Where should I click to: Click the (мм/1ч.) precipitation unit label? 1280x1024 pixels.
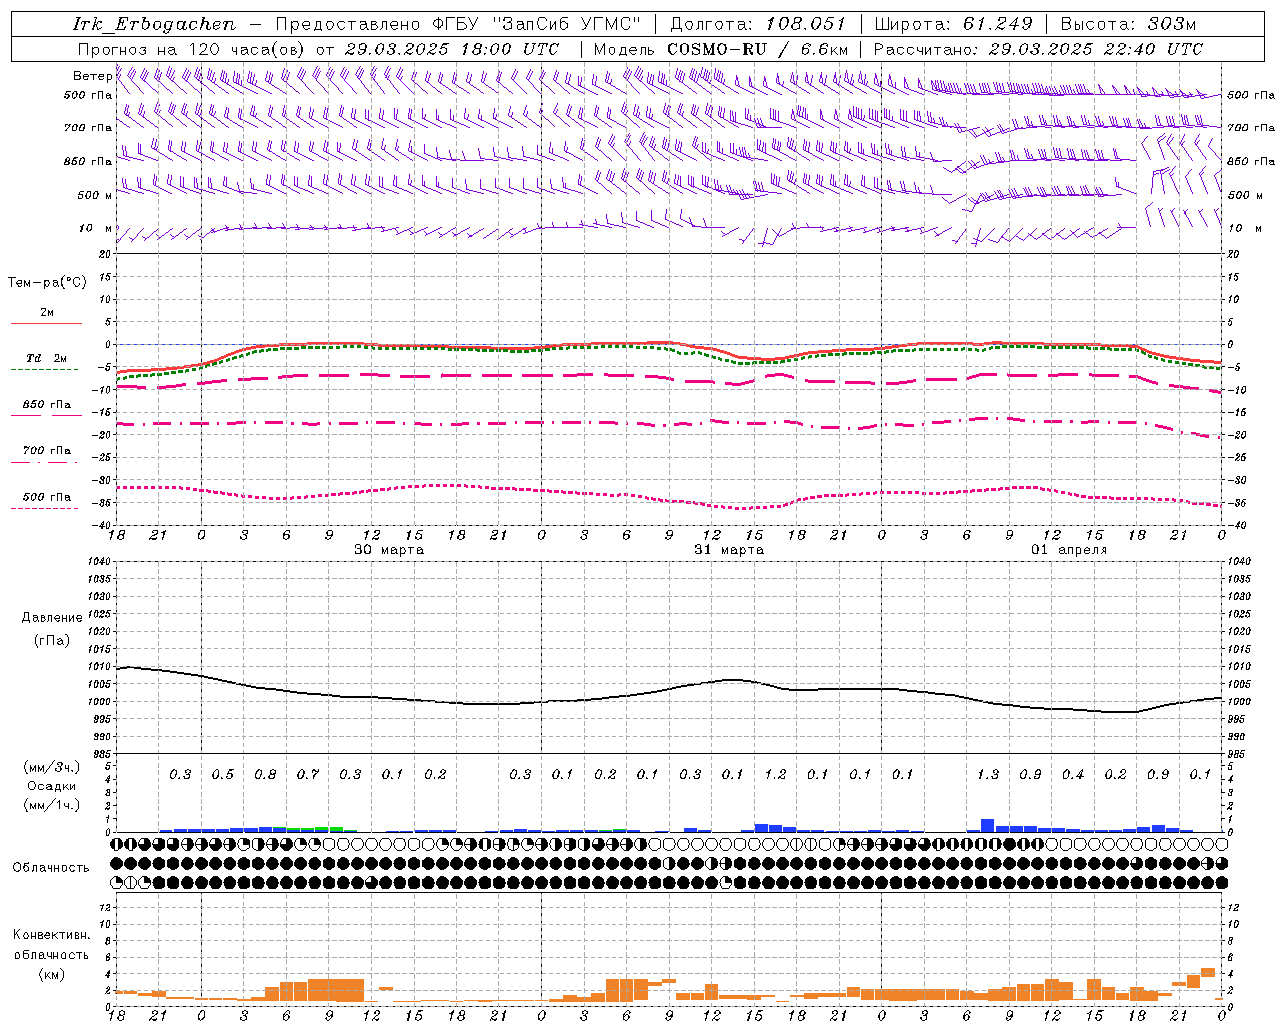(x=52, y=805)
